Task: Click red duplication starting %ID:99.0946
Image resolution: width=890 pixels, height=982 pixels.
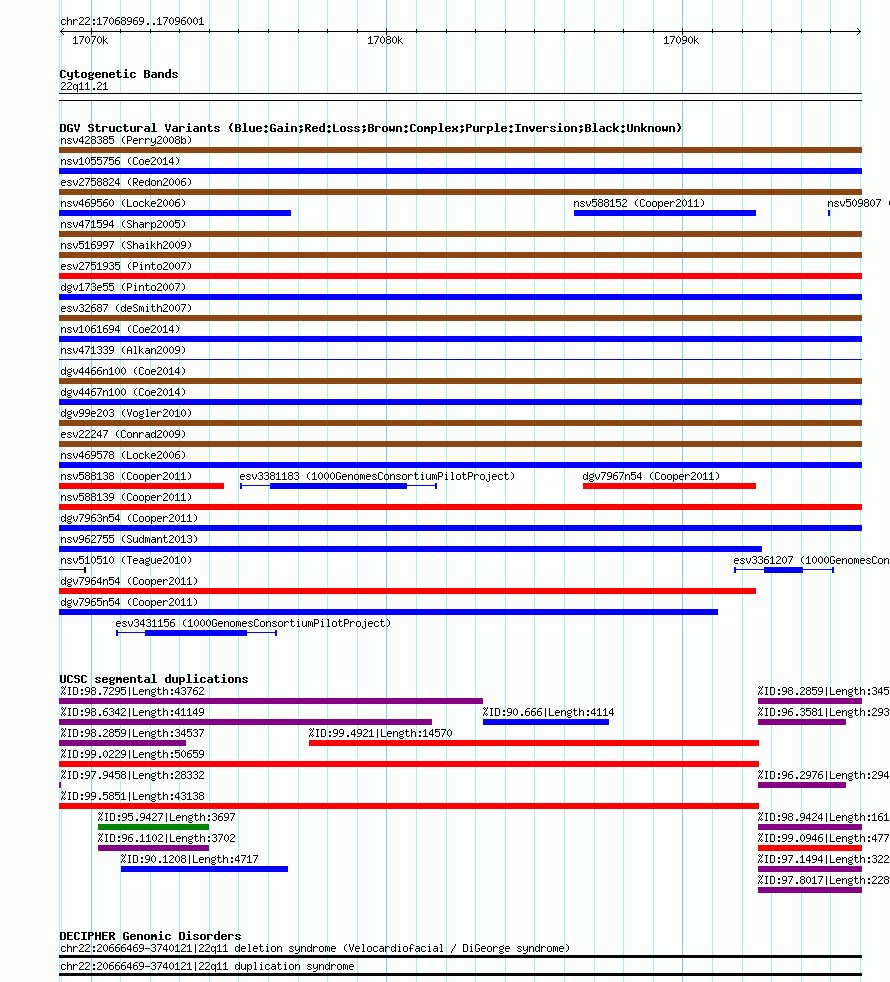Action: tap(810, 848)
